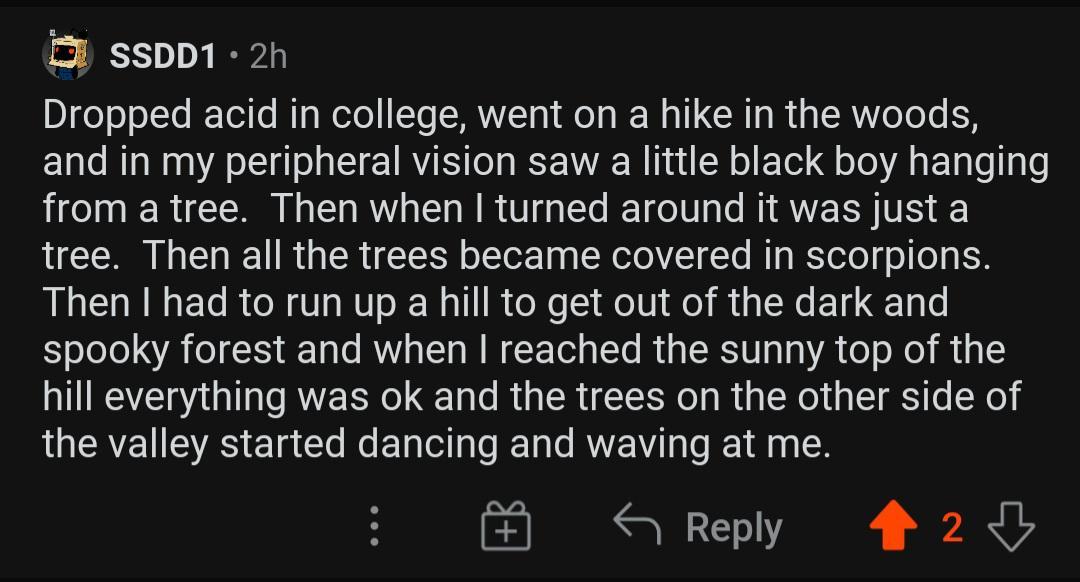Image resolution: width=1080 pixels, height=582 pixels.
Task: Click the reply arrow icon
Action: click(638, 526)
